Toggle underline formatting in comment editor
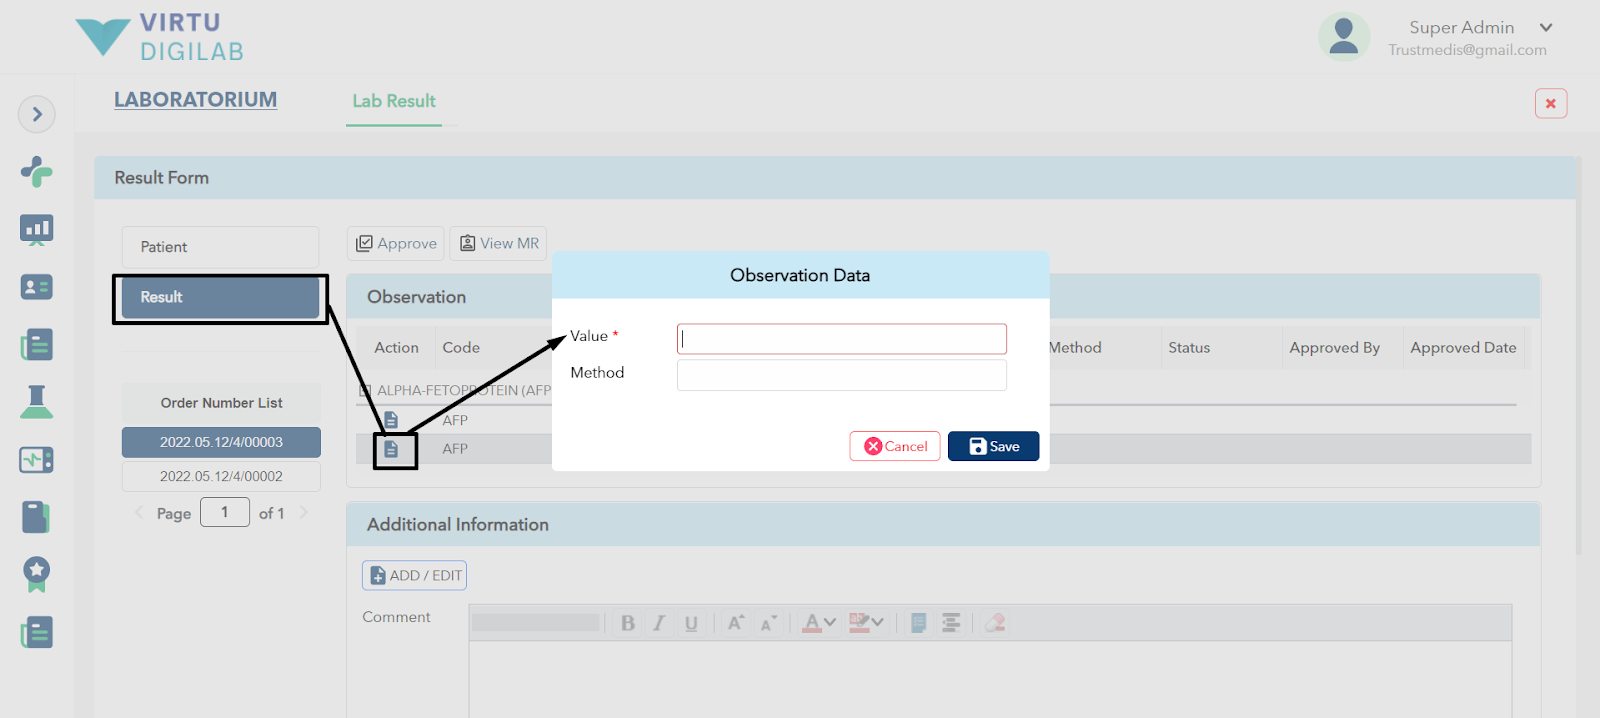Image resolution: width=1600 pixels, height=718 pixels. point(691,623)
